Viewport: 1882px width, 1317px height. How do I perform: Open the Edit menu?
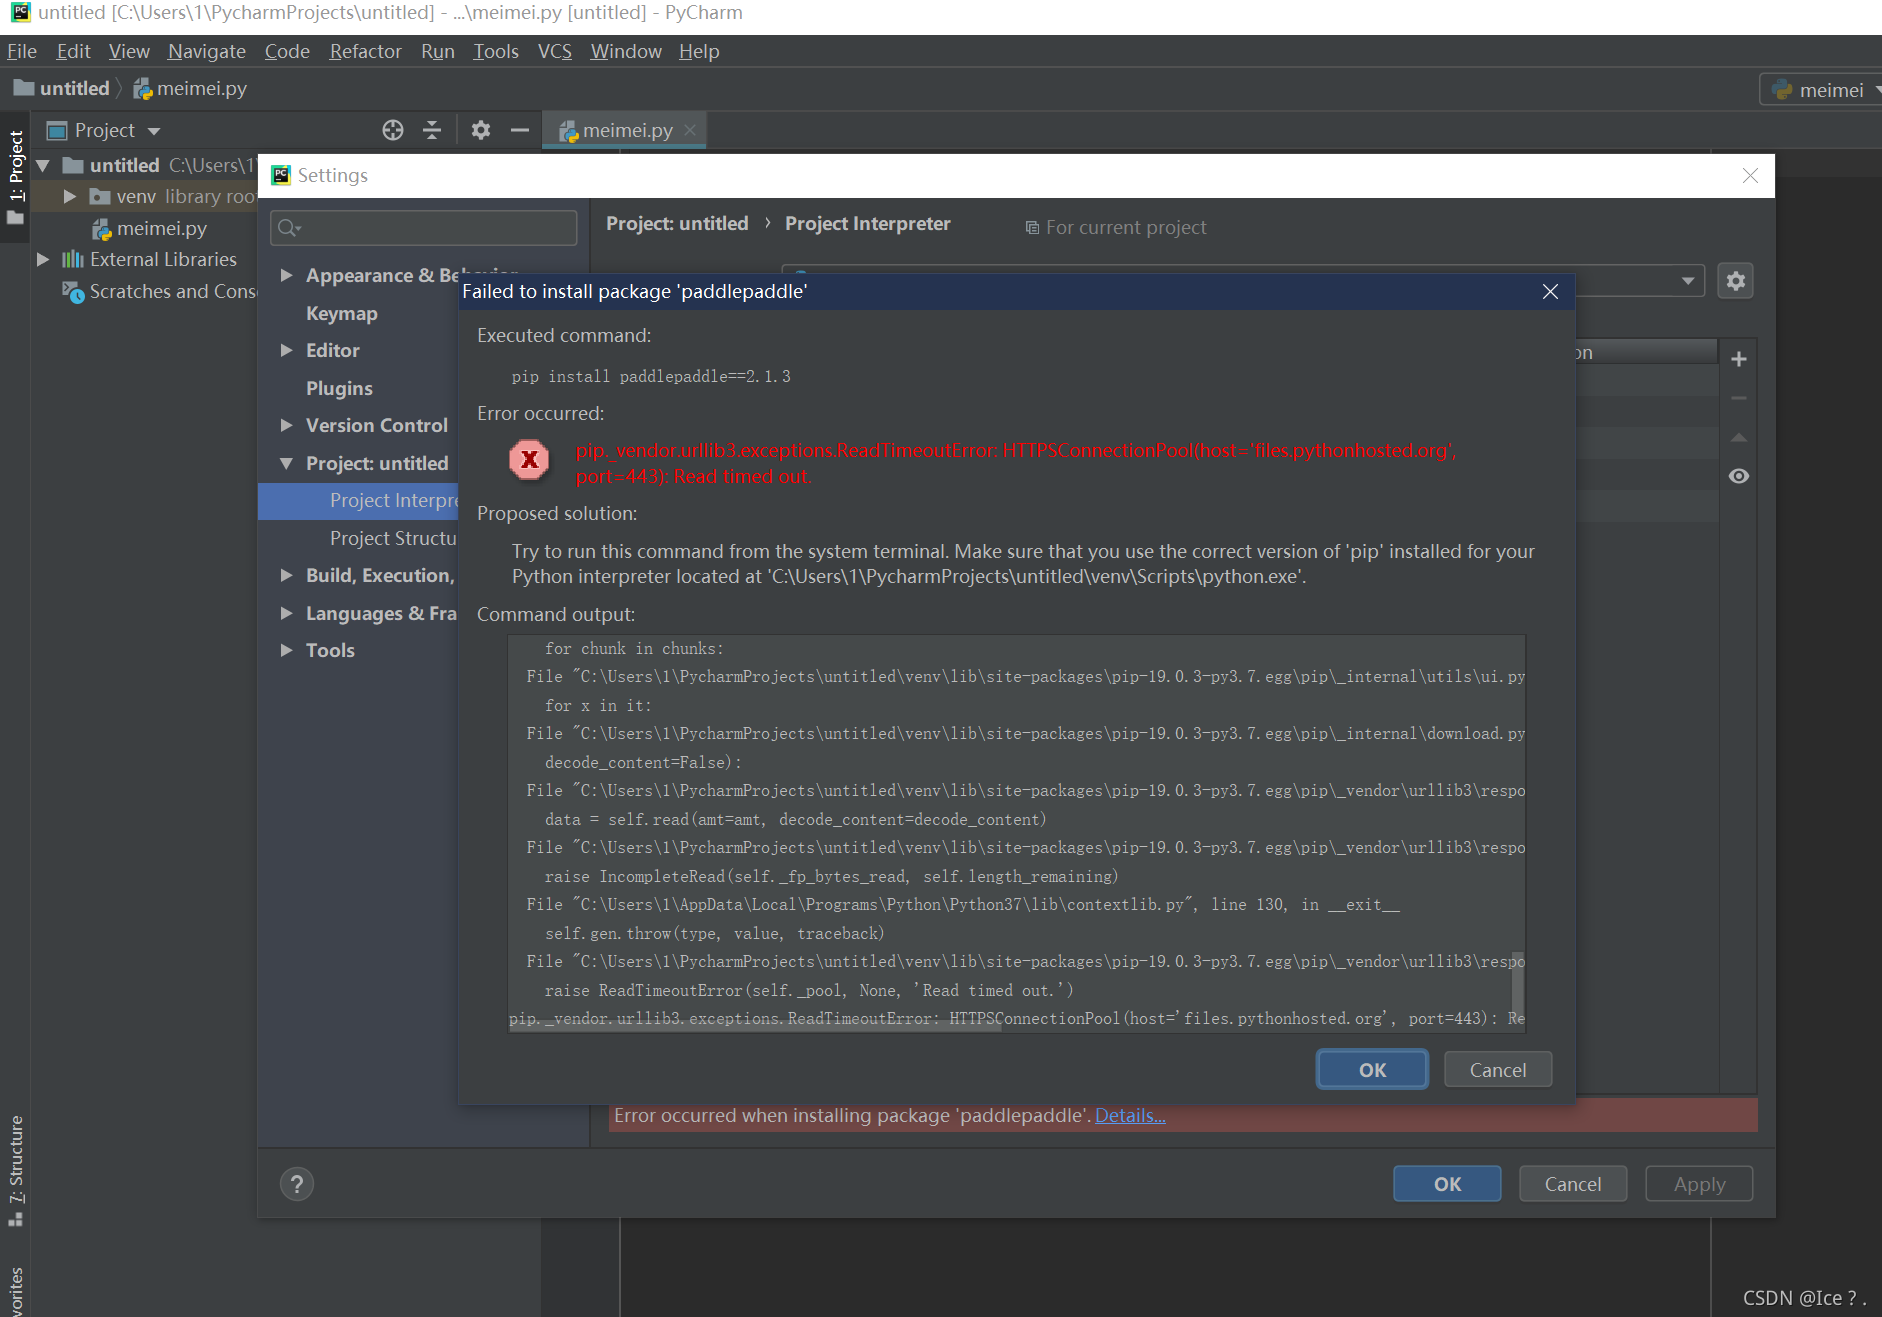[x=73, y=51]
